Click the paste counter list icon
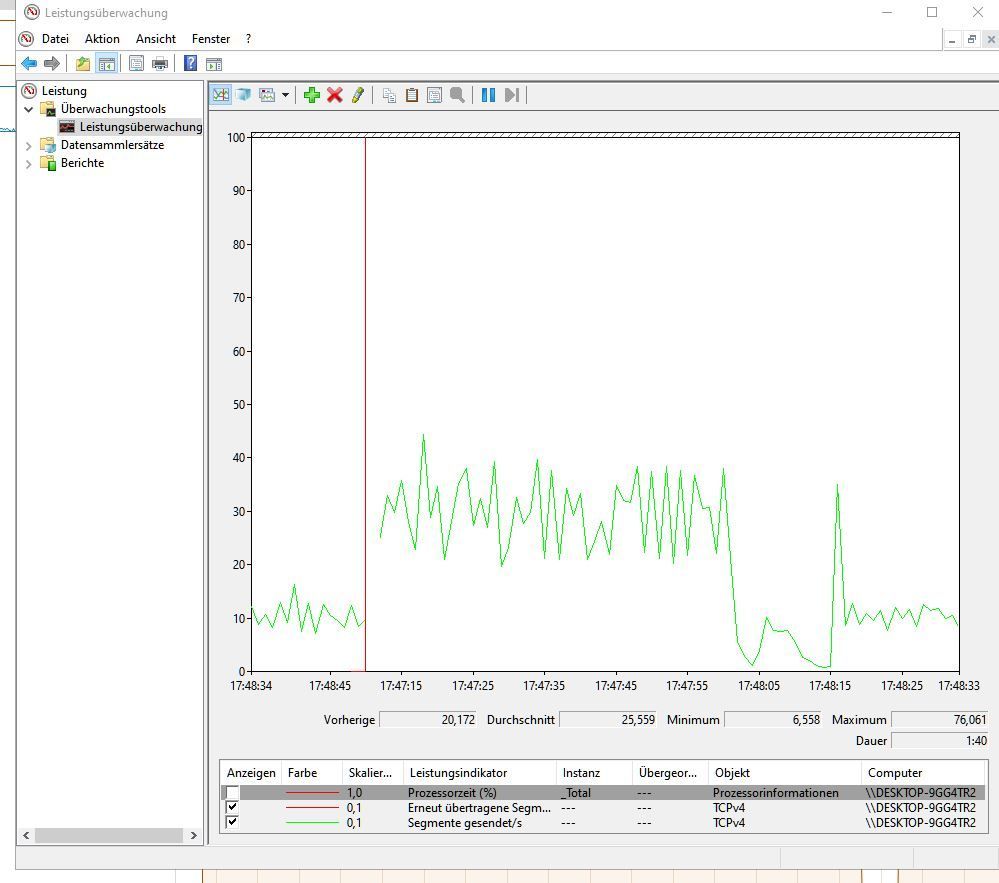Viewport: 999px width, 883px height. (x=411, y=95)
